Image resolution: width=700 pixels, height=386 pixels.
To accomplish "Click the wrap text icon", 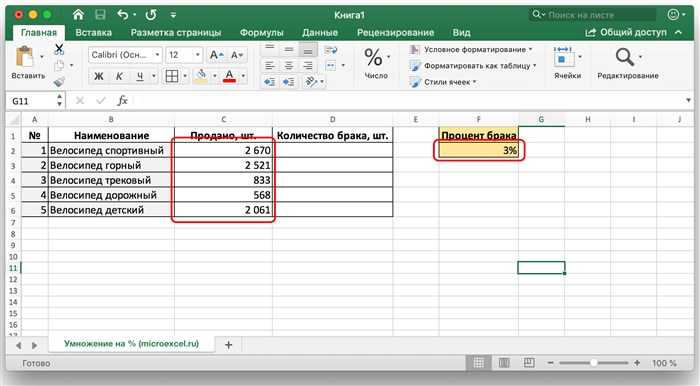I will [x=331, y=50].
